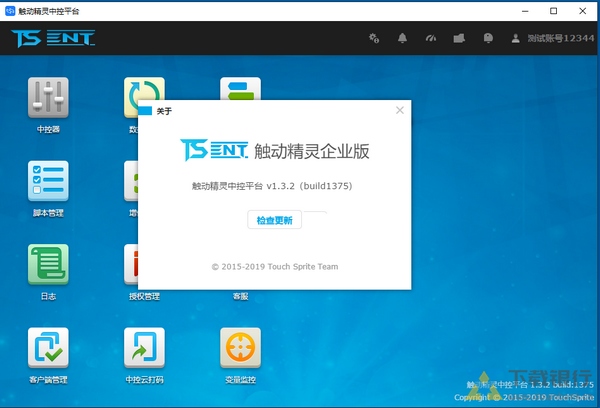Close the 触动精灵中控平台 main window
This screenshot has width=600, height=408.
[582, 11]
